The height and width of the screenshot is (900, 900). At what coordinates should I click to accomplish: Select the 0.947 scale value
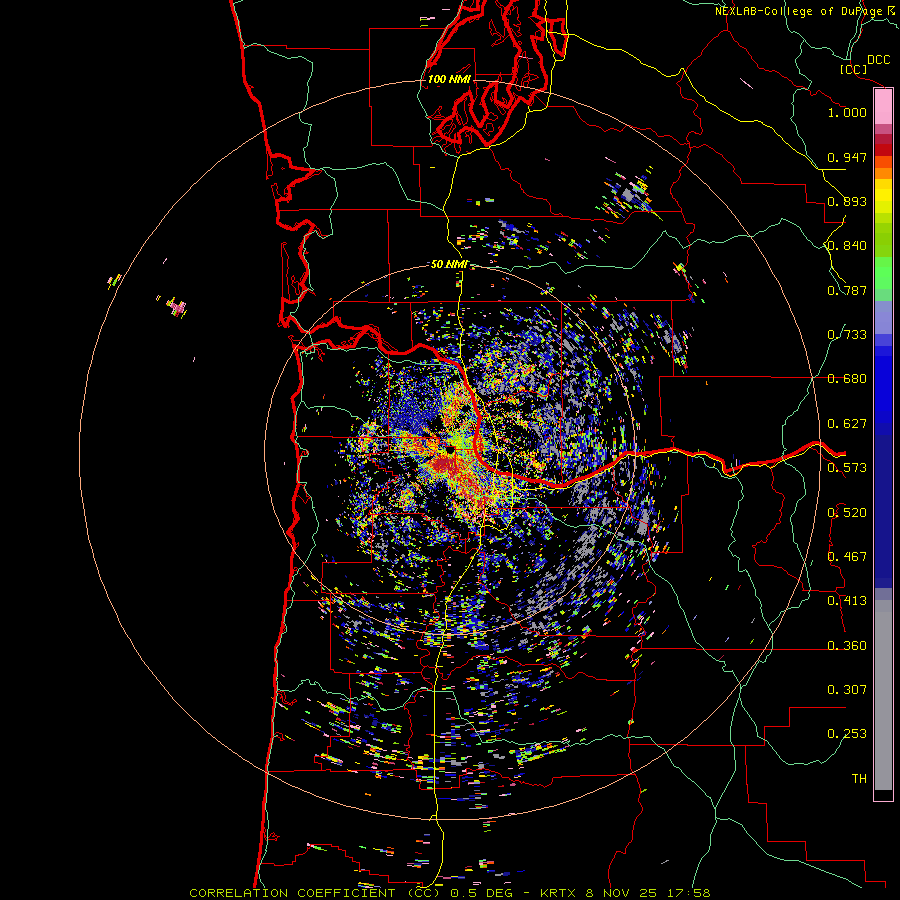point(847,157)
